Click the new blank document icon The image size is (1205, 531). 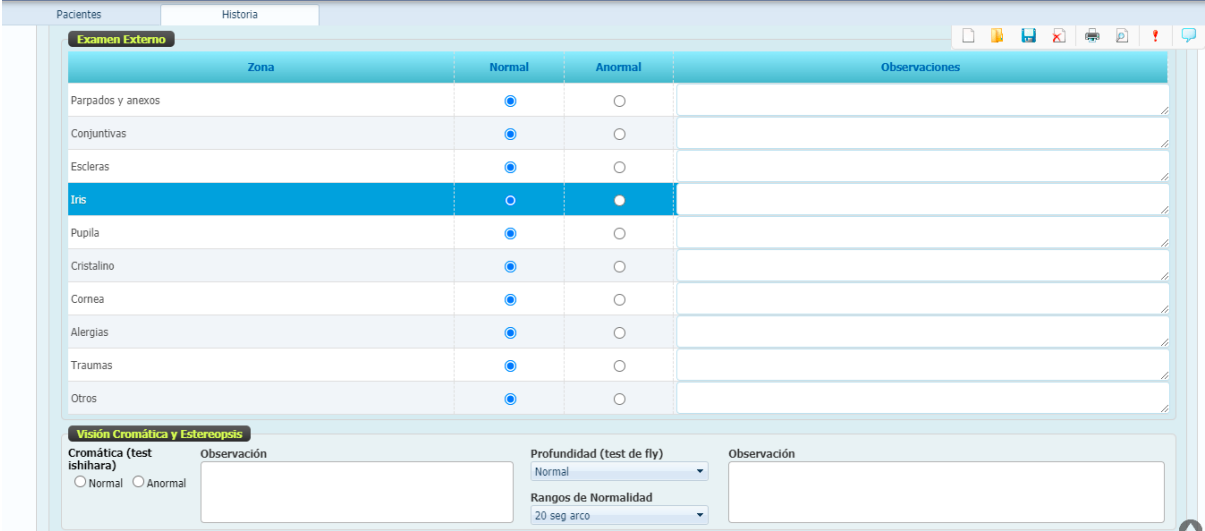point(968,36)
